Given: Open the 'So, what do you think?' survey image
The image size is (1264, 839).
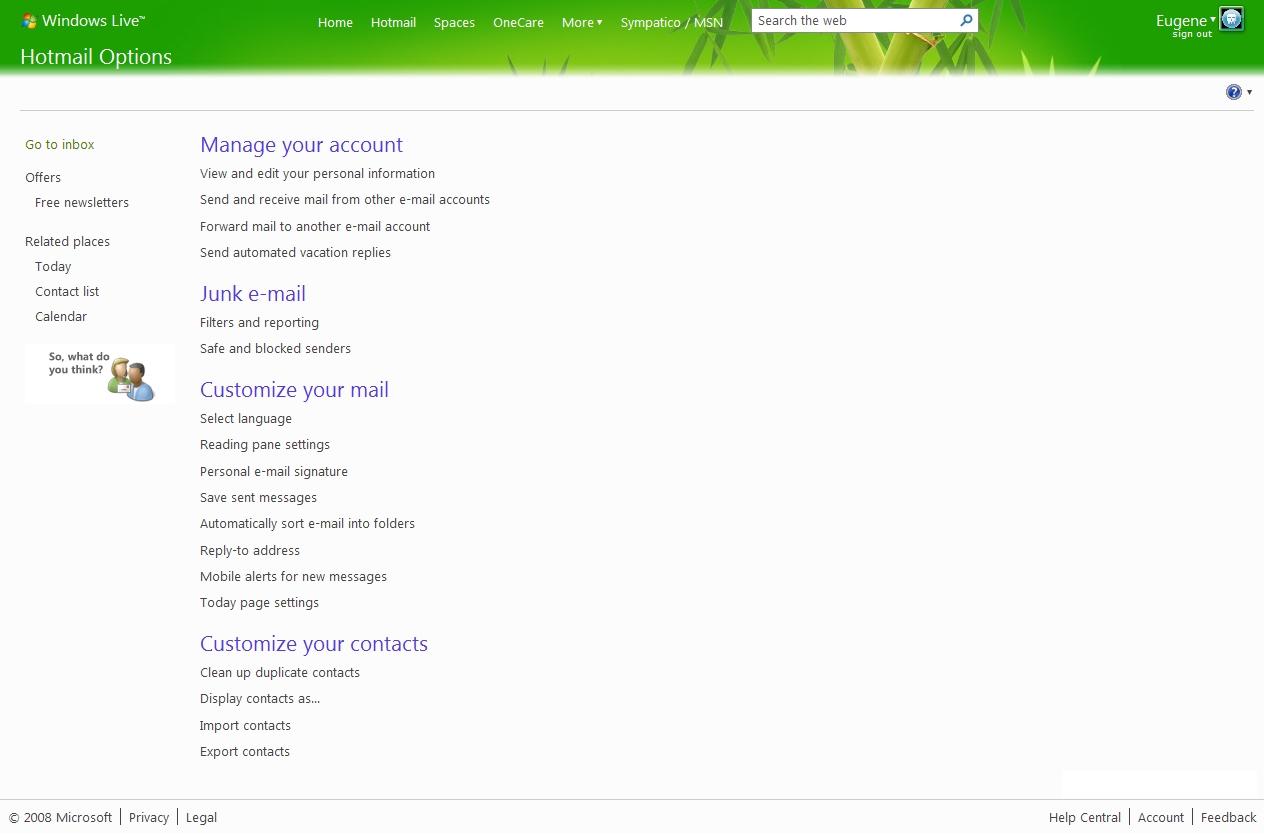Looking at the screenshot, I should click(x=100, y=374).
